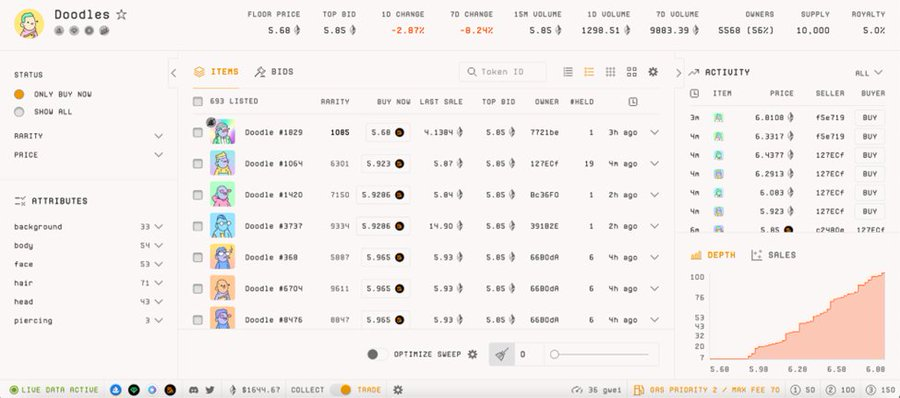Open the Items tab
The height and width of the screenshot is (398, 900).
[x=216, y=72]
